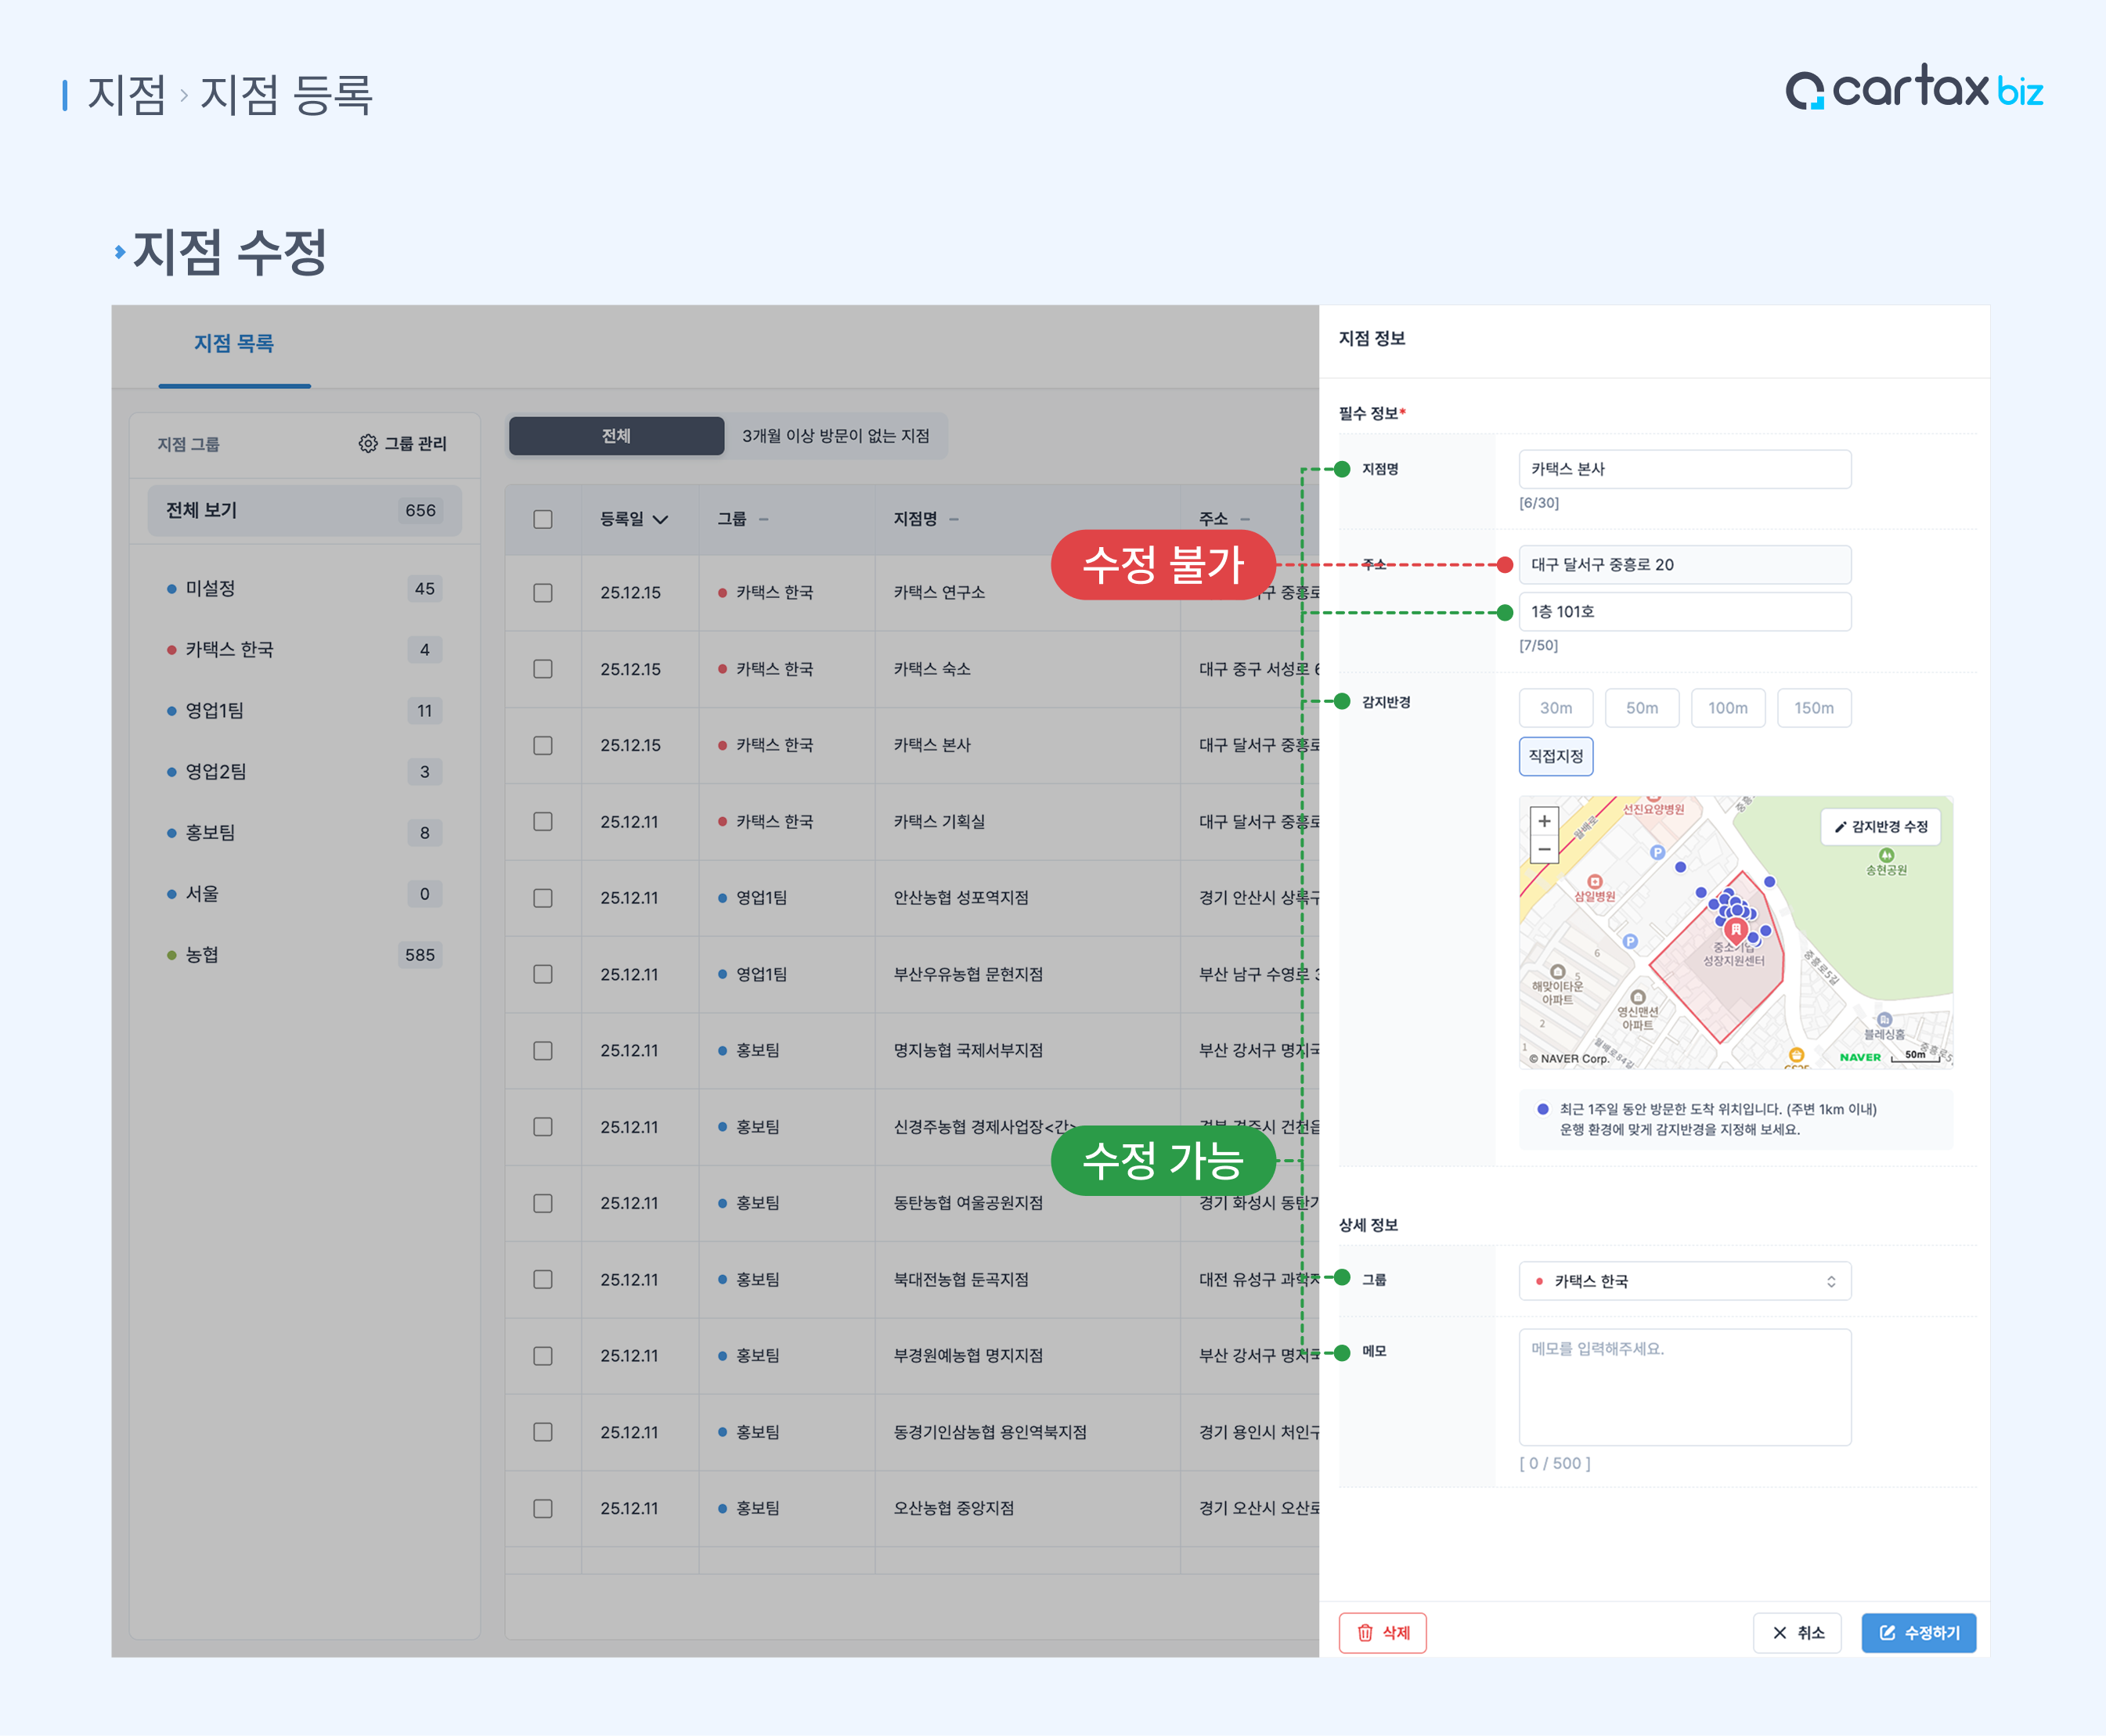2106x1736 pixels.
Task: Click the gear icon beside 그룹 관리
Action: 368,443
